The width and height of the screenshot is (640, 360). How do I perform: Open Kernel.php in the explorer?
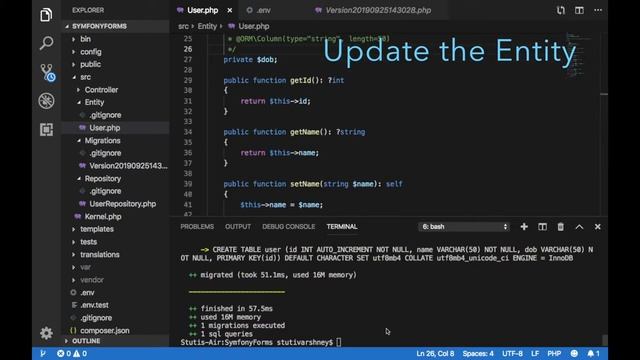tap(115, 217)
